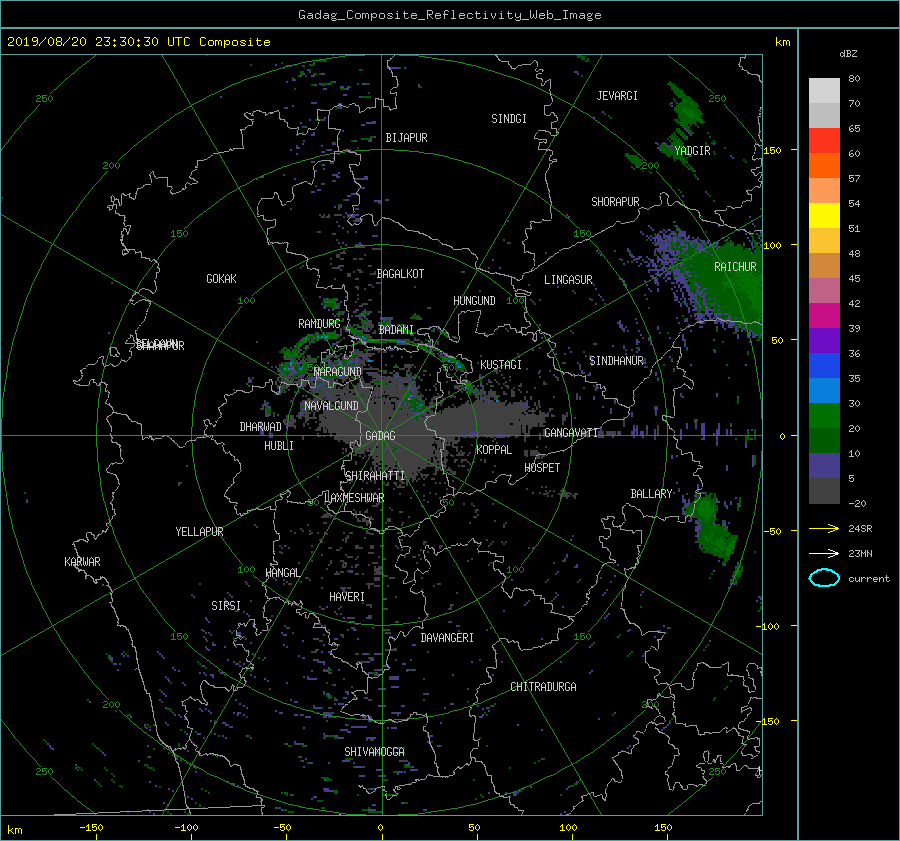Screen dimensions: 900x841
Task: Click the CHITRADURGA city label
Action: tap(544, 687)
